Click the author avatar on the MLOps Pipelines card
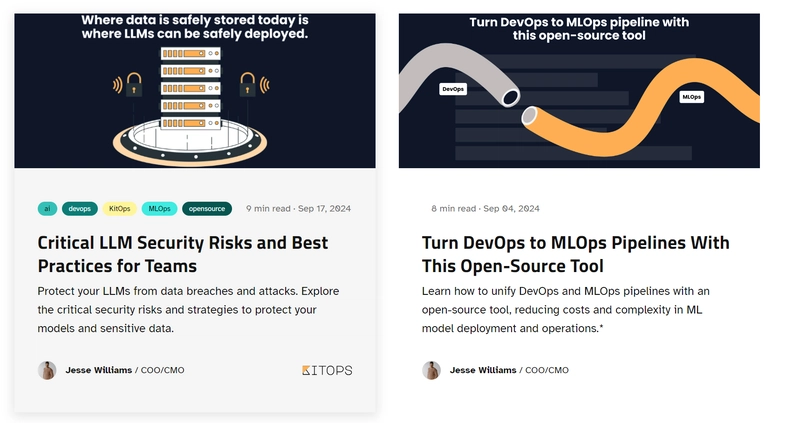 coord(431,370)
